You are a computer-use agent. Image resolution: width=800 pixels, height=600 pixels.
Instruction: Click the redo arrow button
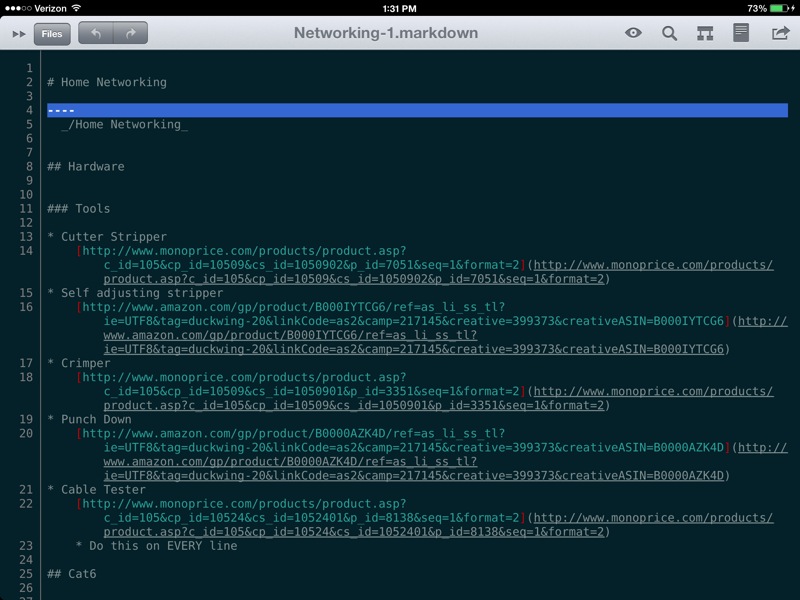click(x=130, y=33)
